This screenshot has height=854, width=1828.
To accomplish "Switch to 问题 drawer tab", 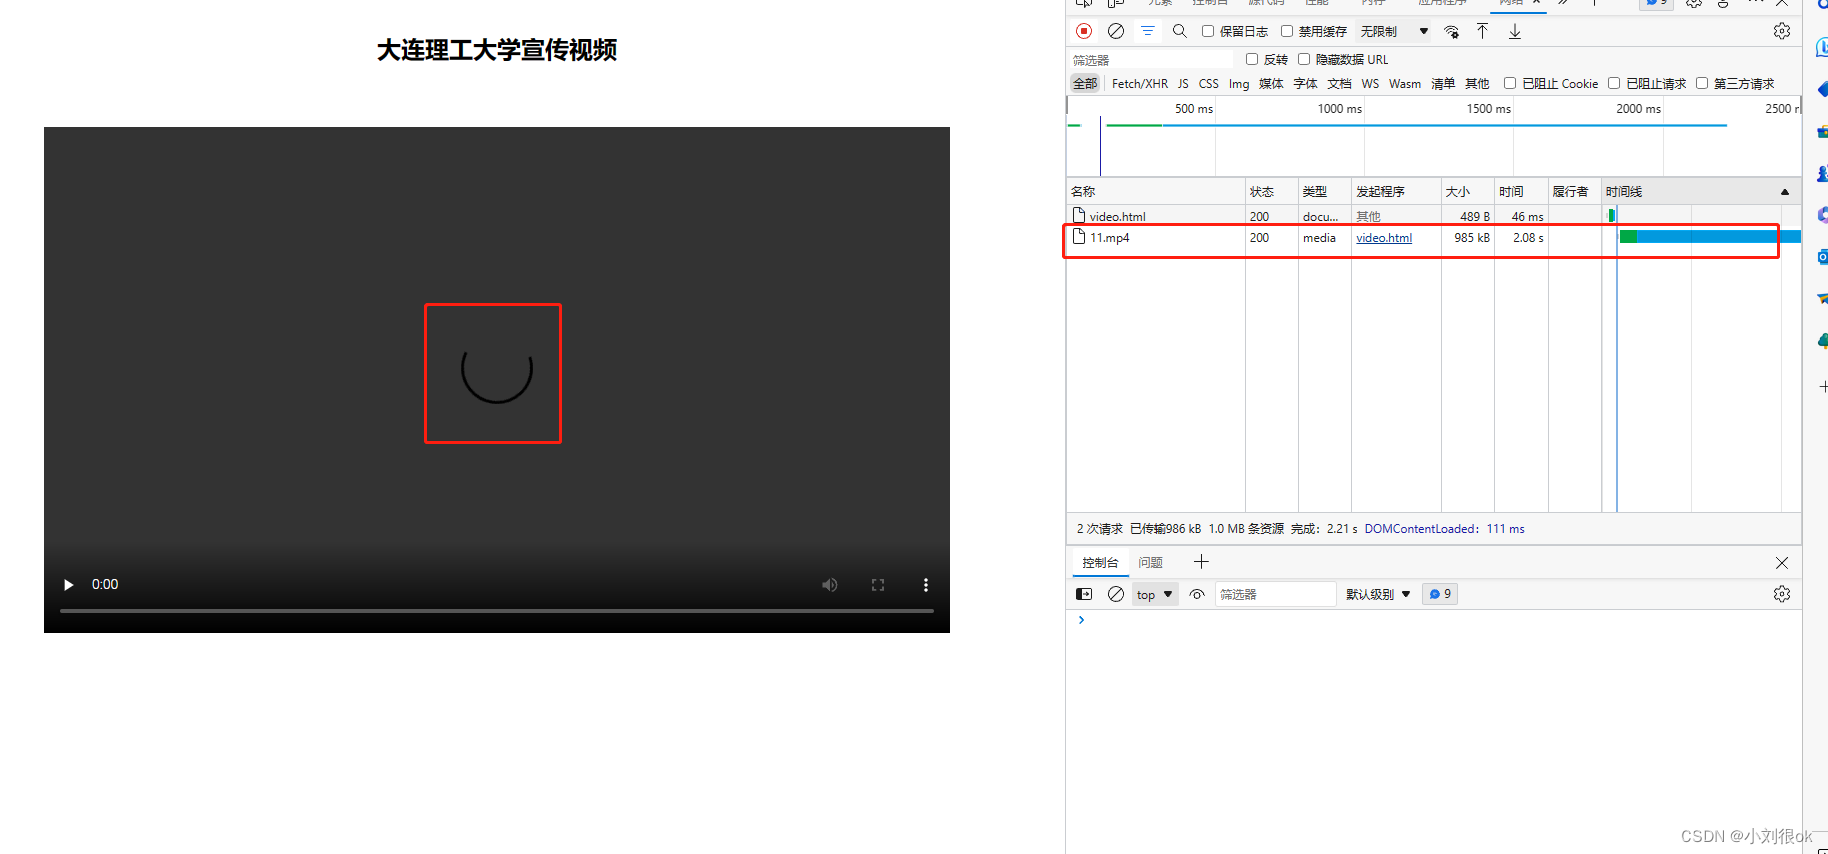I will pos(1151,563).
